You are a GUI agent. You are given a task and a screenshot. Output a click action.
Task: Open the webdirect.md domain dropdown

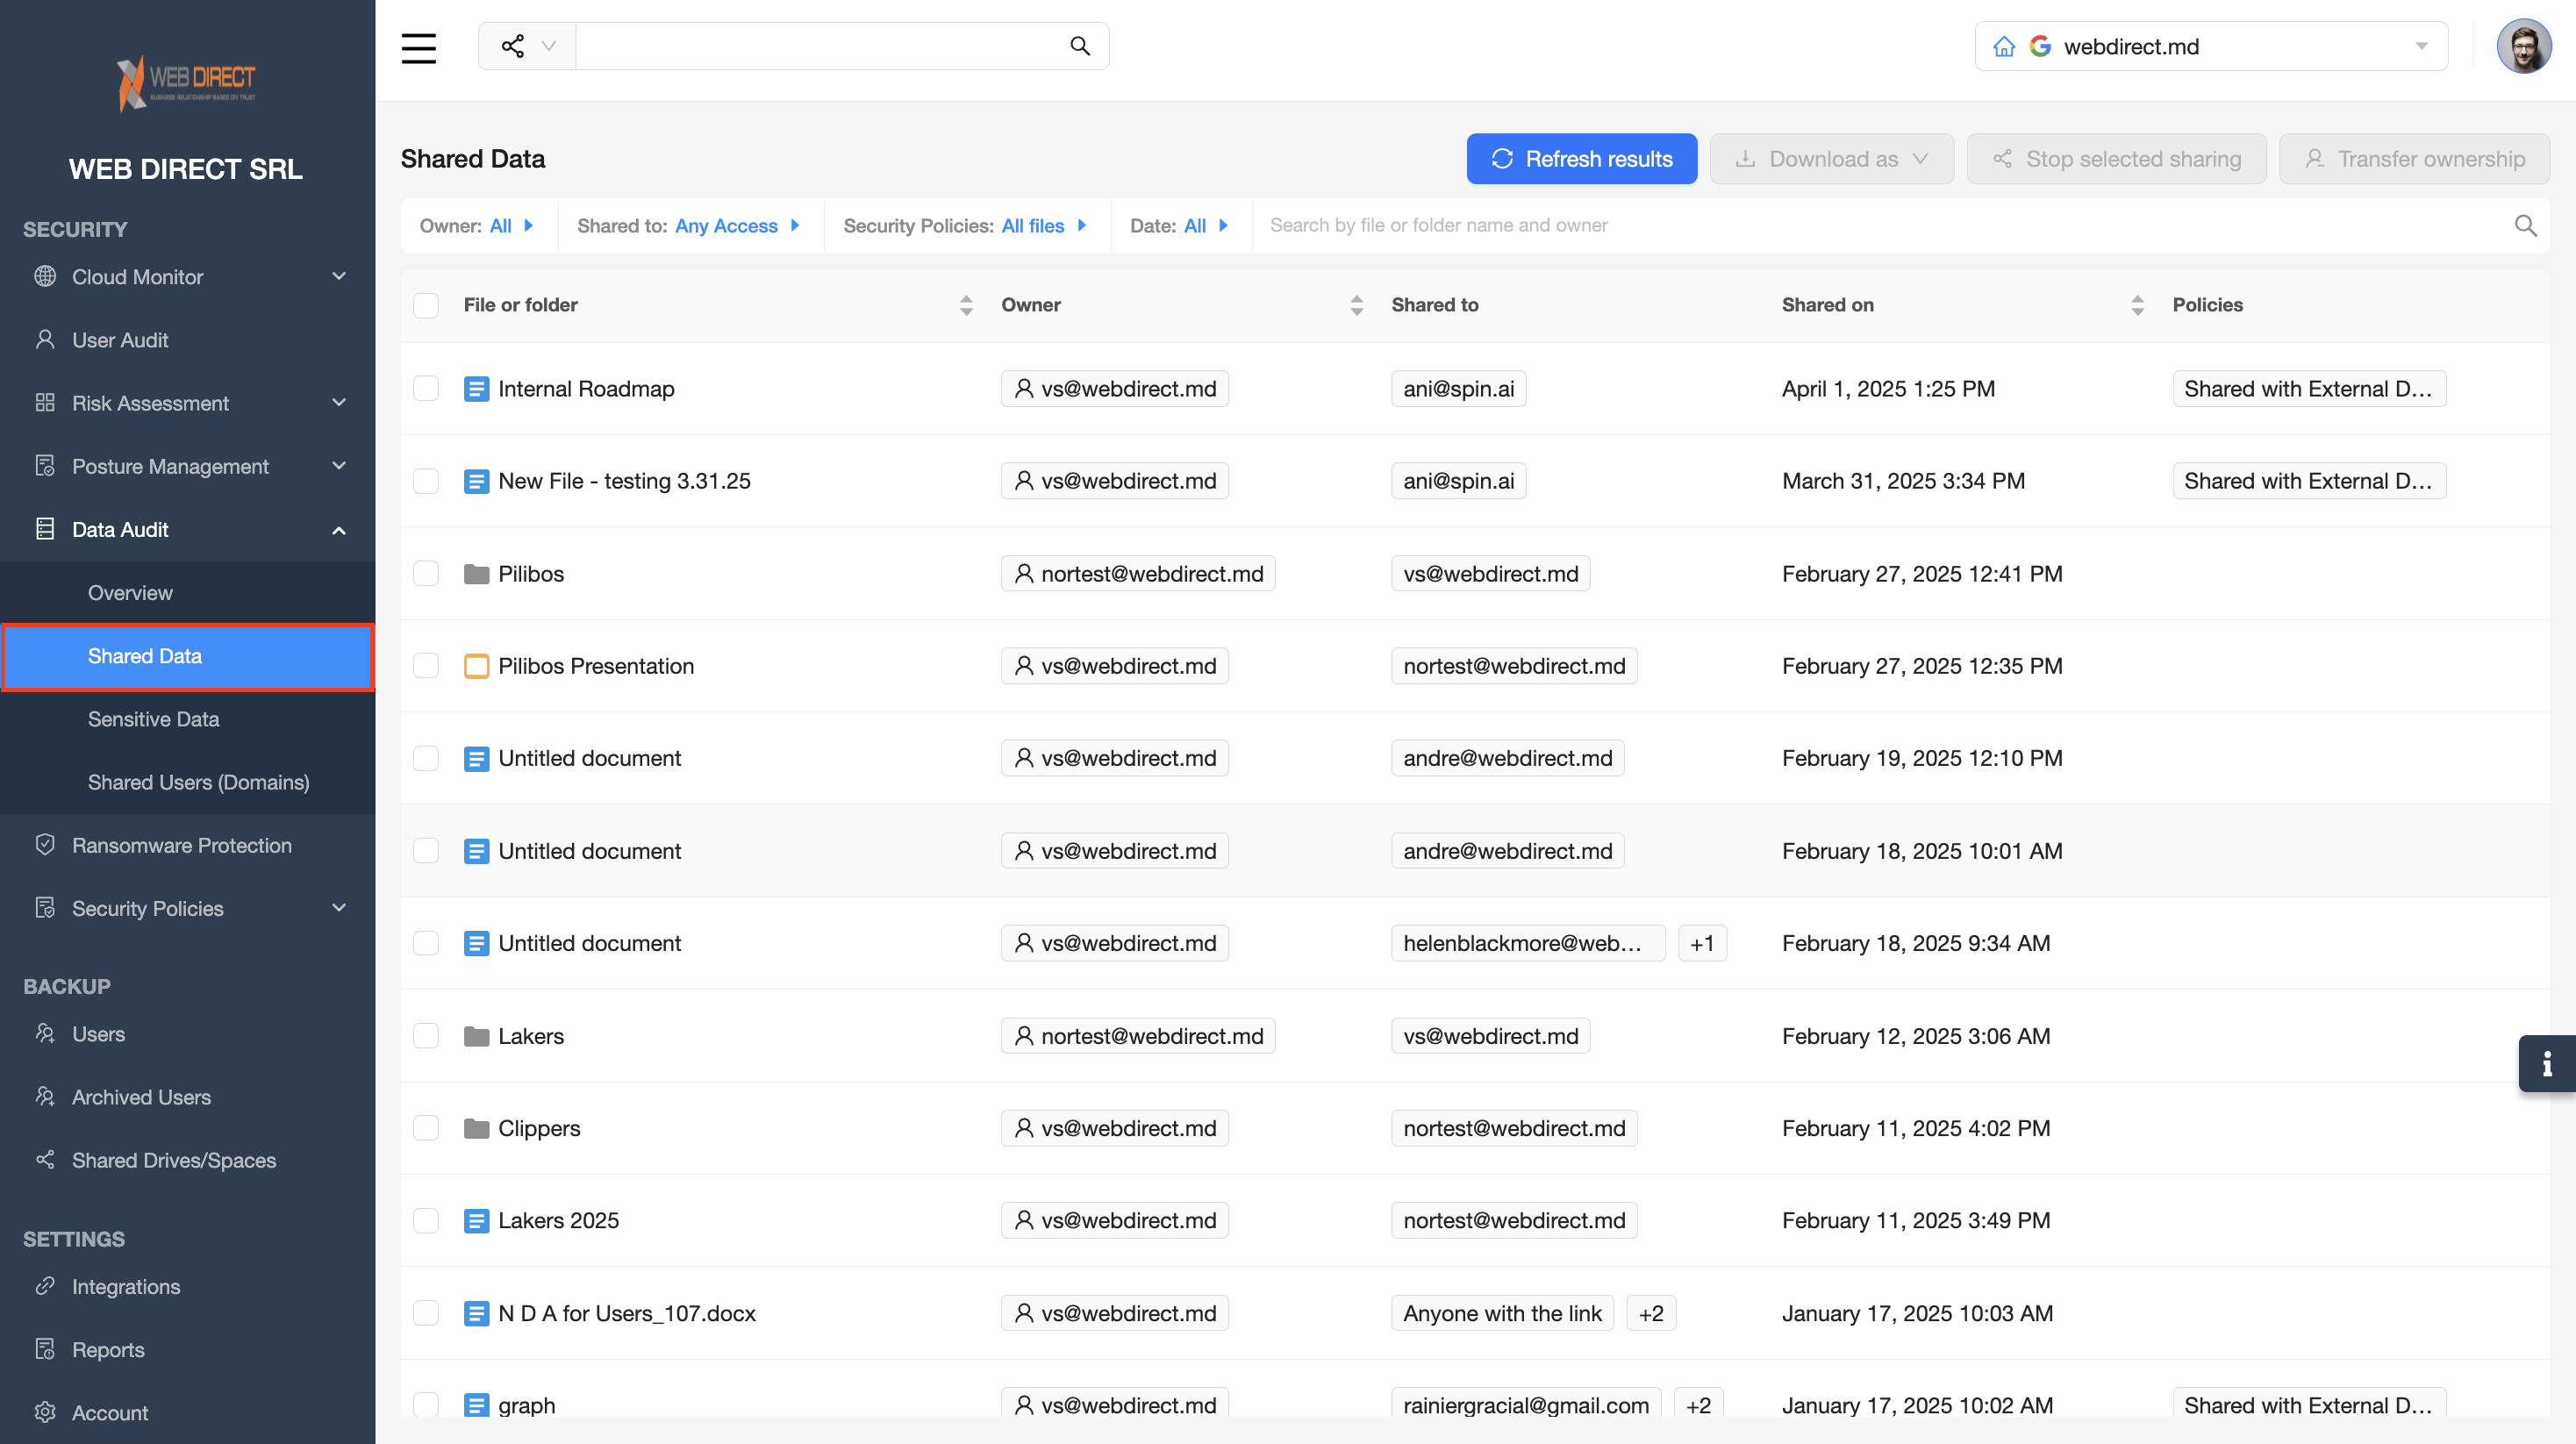pos(2421,47)
